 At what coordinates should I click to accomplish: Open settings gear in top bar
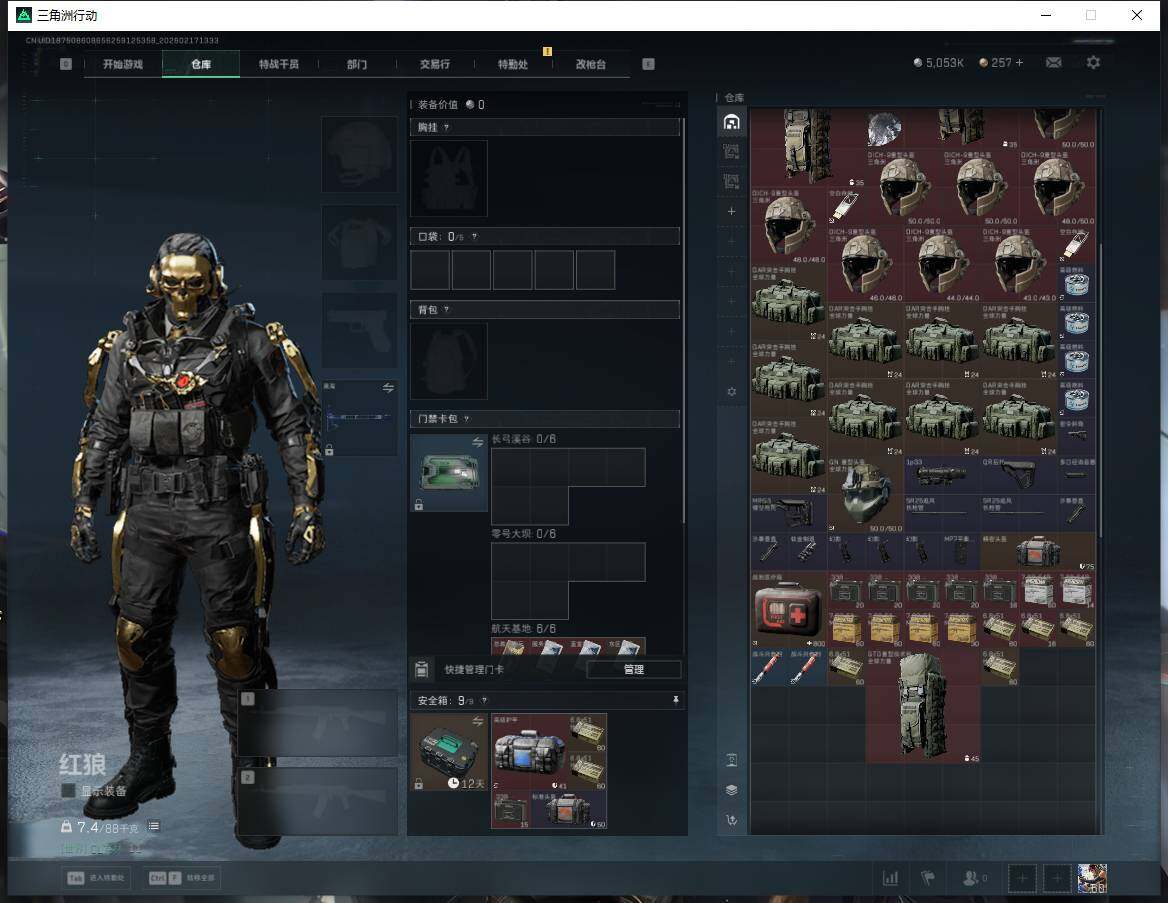point(1093,63)
